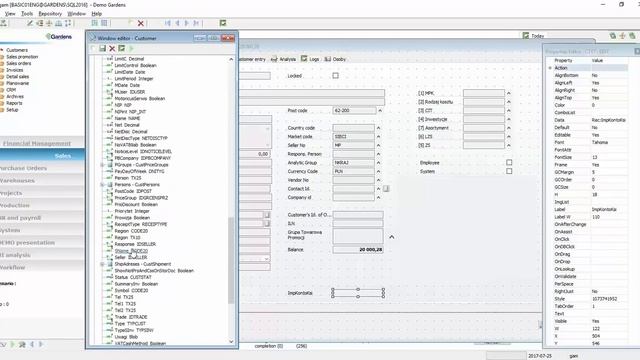Click the red X icon in Window editor toolbar
This screenshot has width=640, height=360.
(x=112, y=49)
